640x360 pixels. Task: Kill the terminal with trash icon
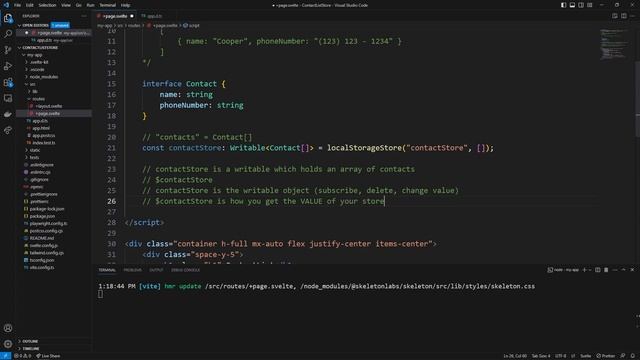coord(606,270)
